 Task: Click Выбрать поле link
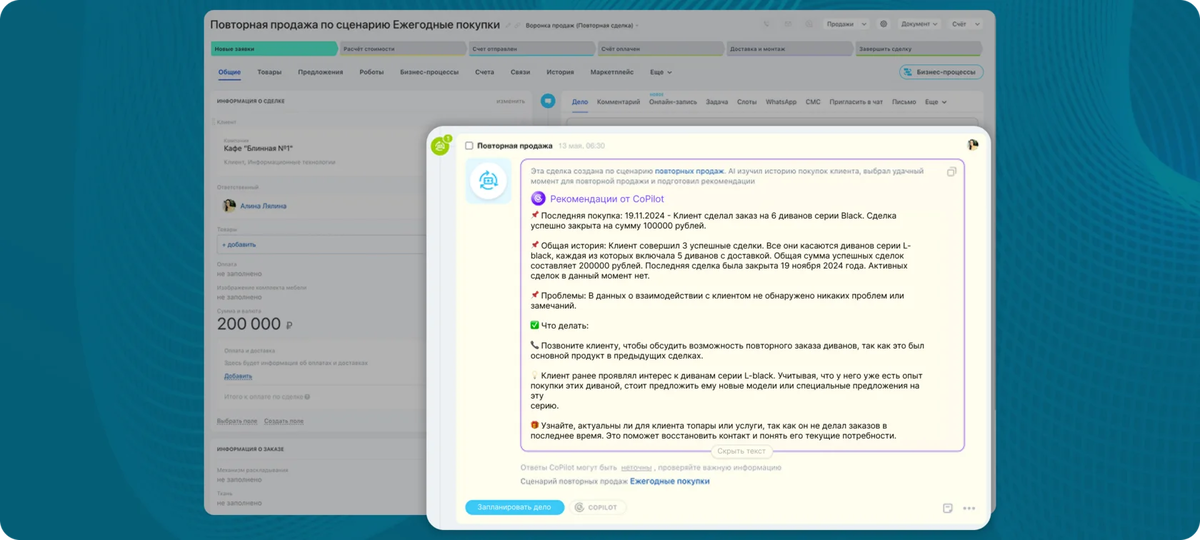point(237,421)
